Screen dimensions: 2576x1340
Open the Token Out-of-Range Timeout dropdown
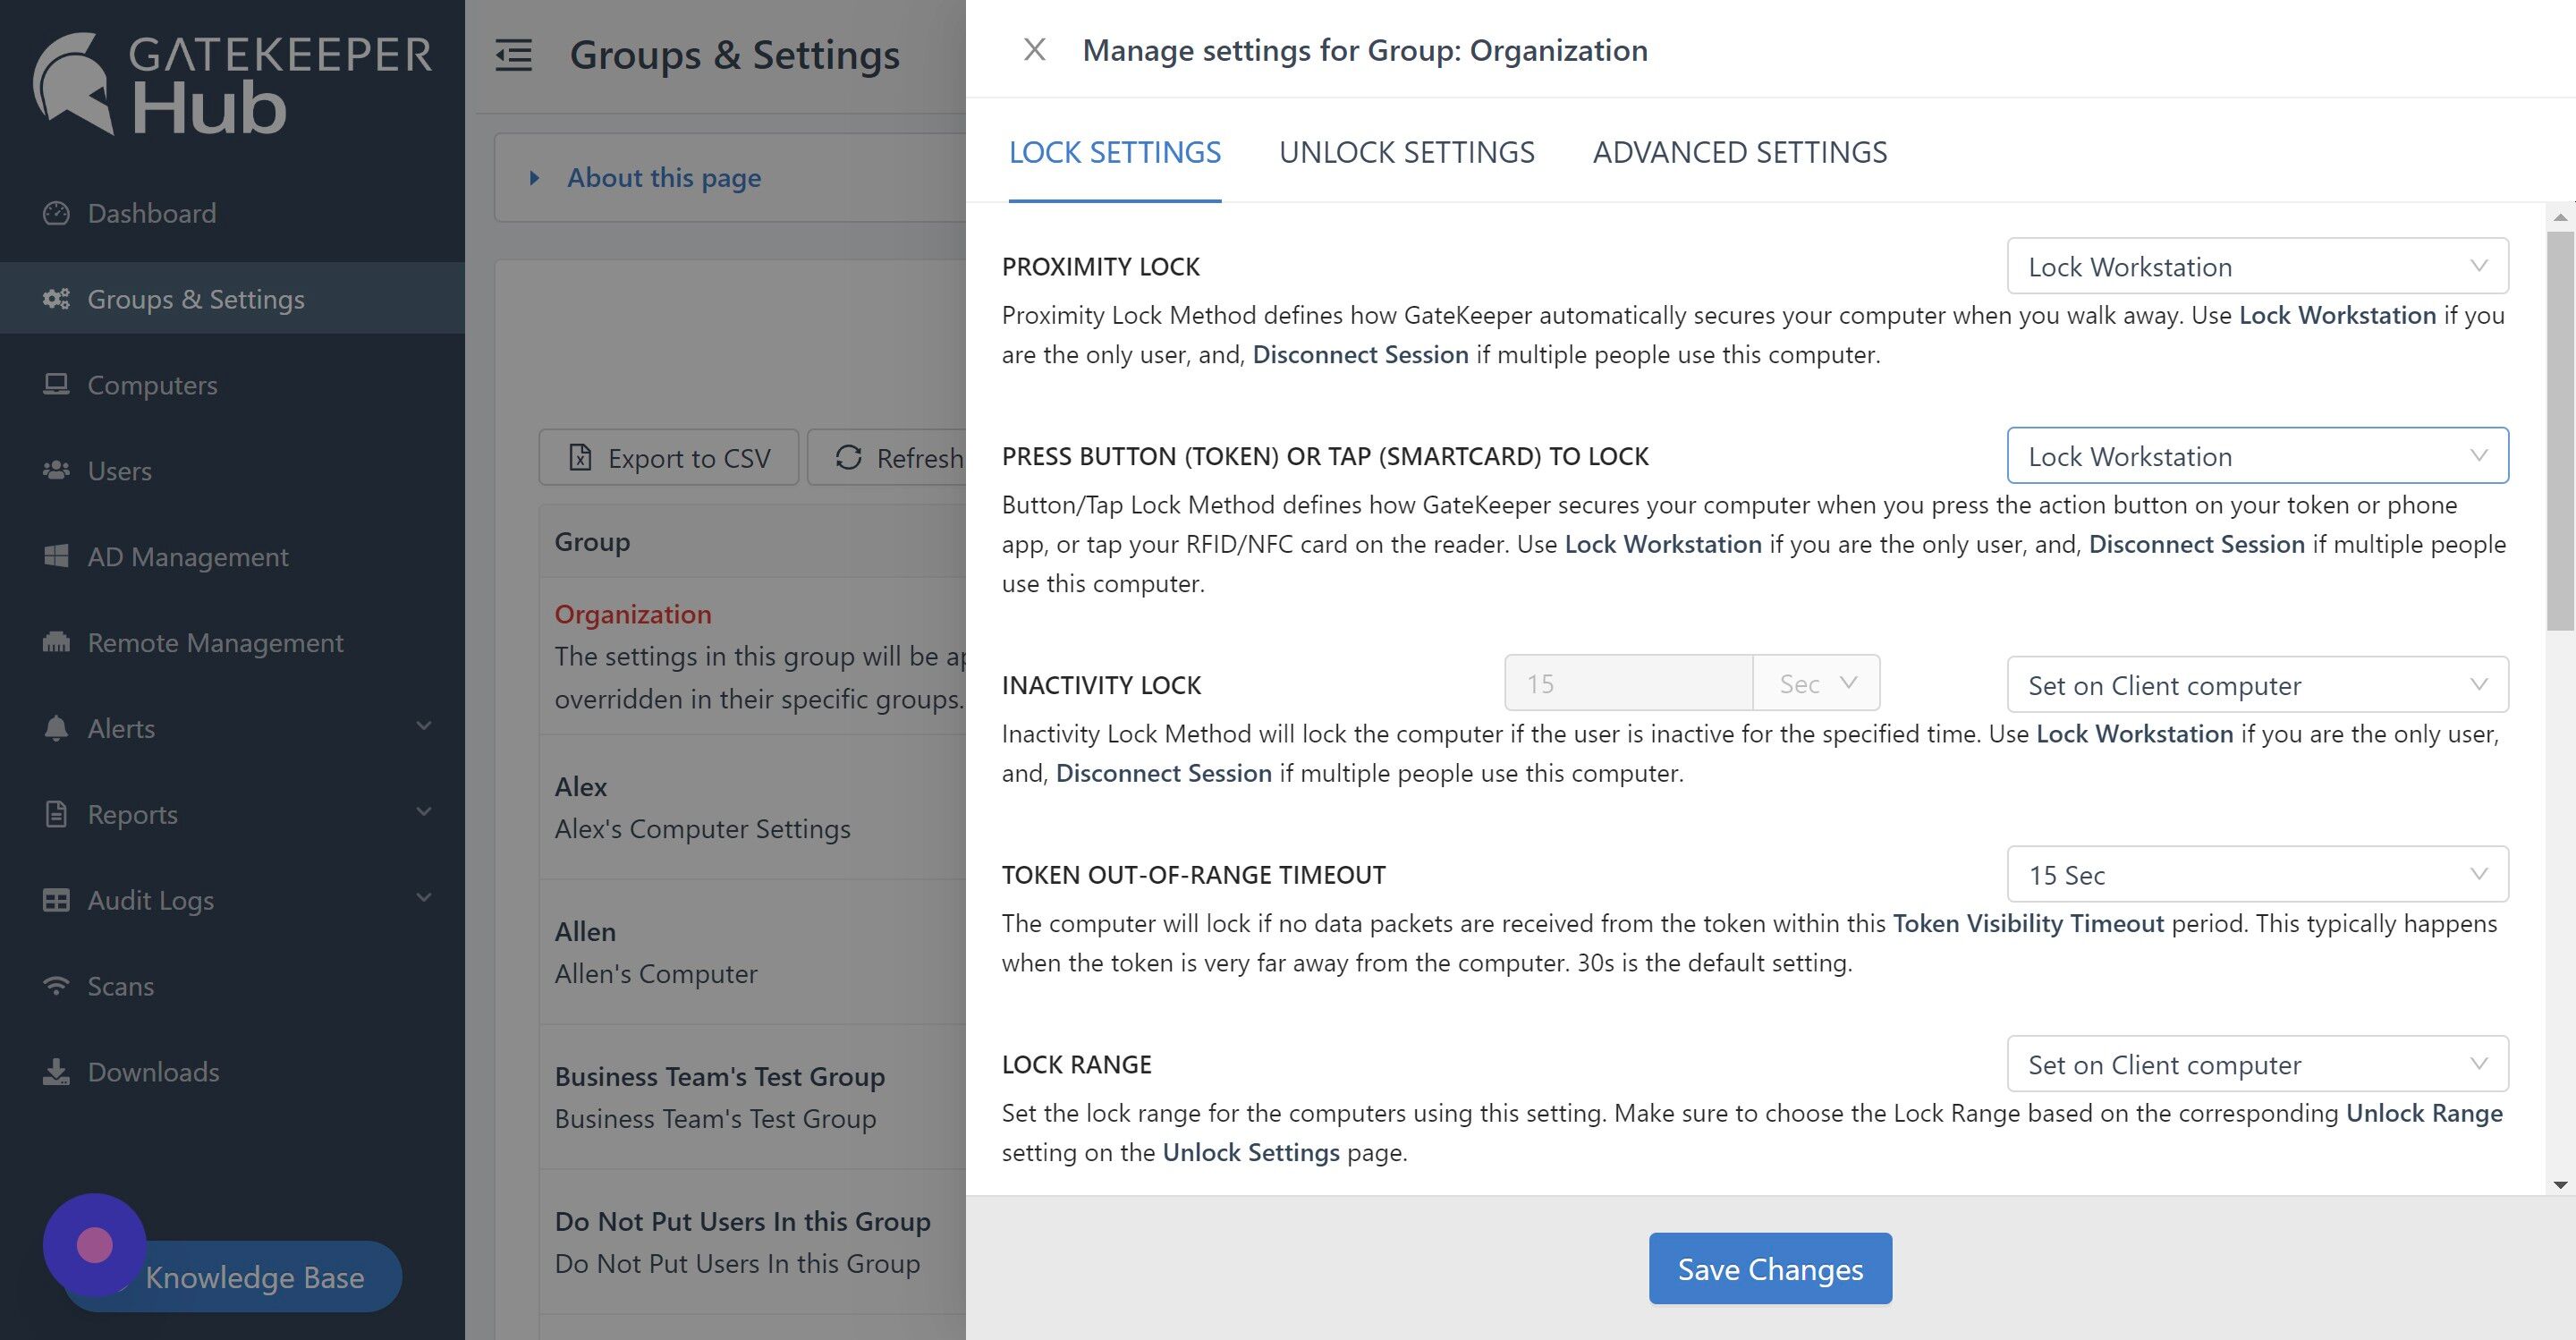[x=2257, y=875]
